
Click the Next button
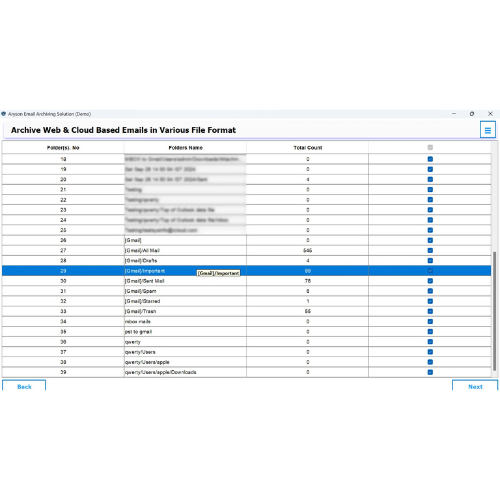(475, 386)
